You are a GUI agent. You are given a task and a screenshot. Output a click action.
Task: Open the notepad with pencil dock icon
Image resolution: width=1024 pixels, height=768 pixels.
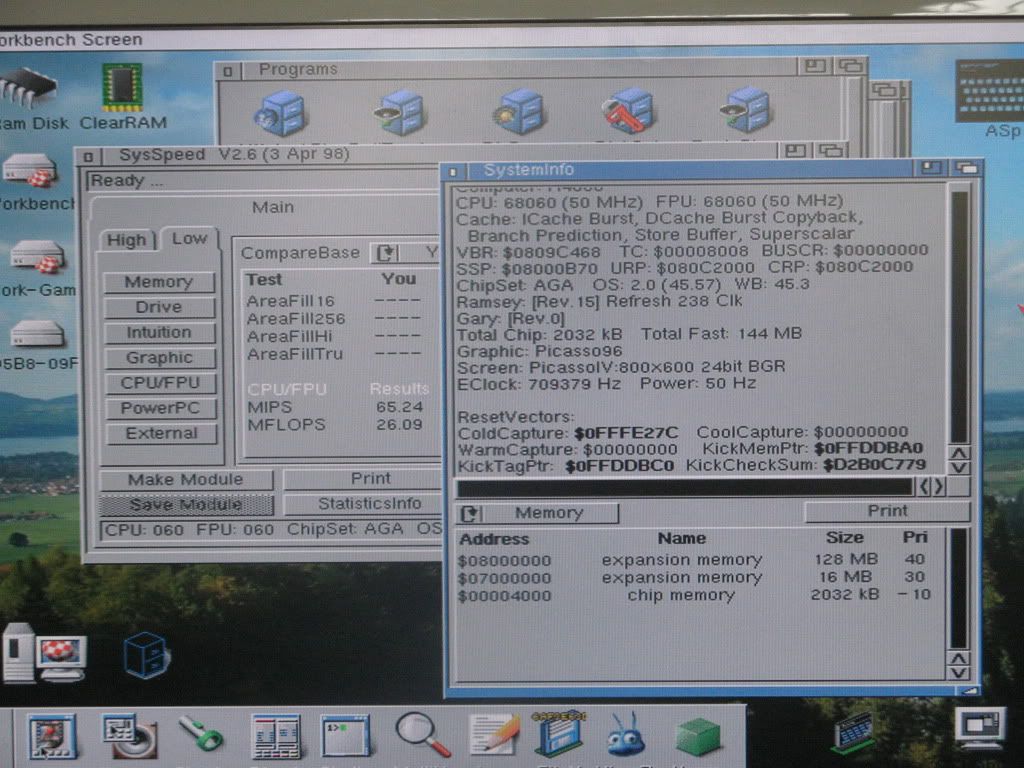(494, 735)
